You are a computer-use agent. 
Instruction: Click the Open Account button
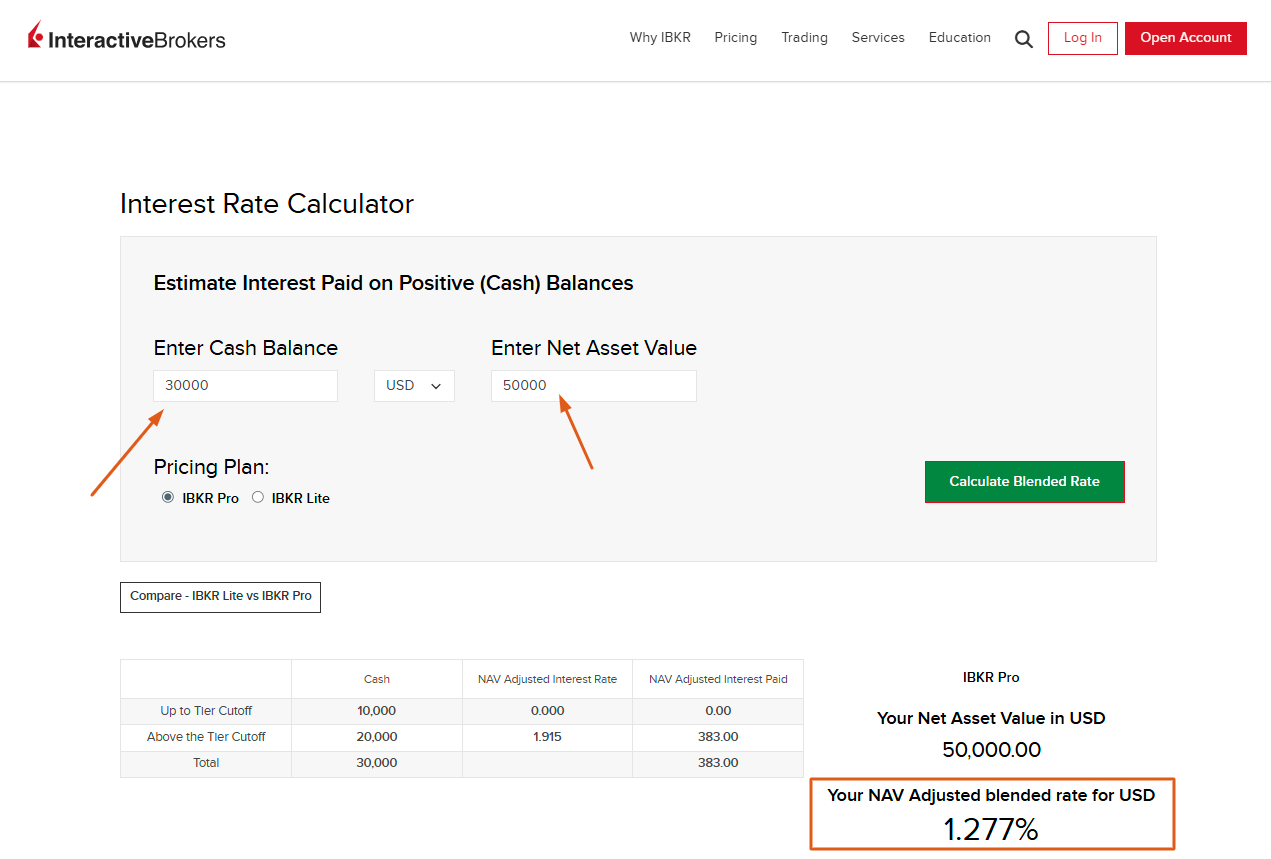click(x=1186, y=38)
